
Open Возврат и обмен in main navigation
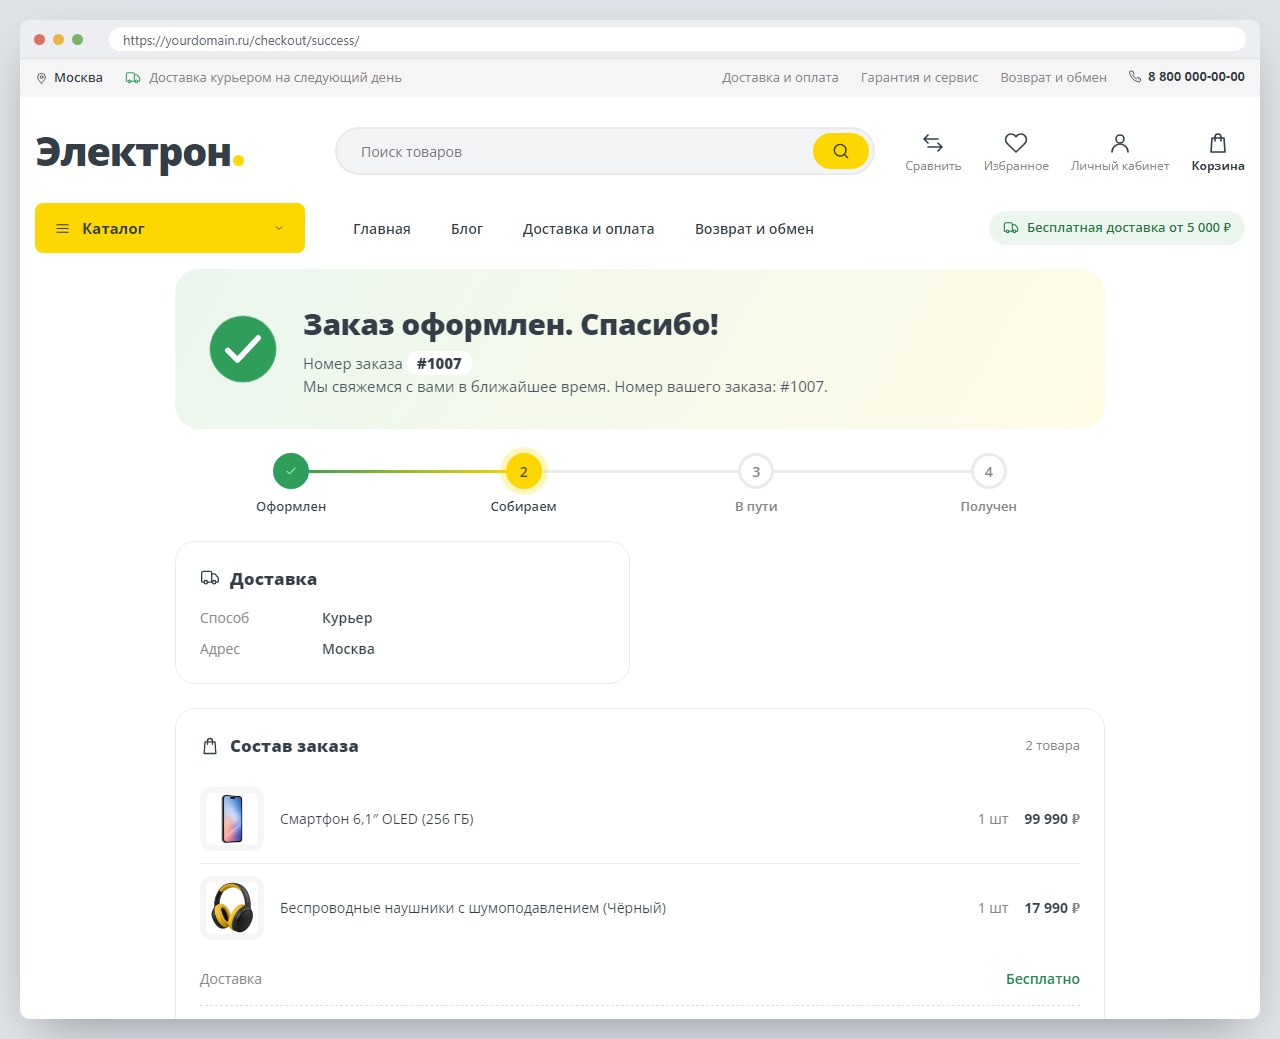(754, 229)
